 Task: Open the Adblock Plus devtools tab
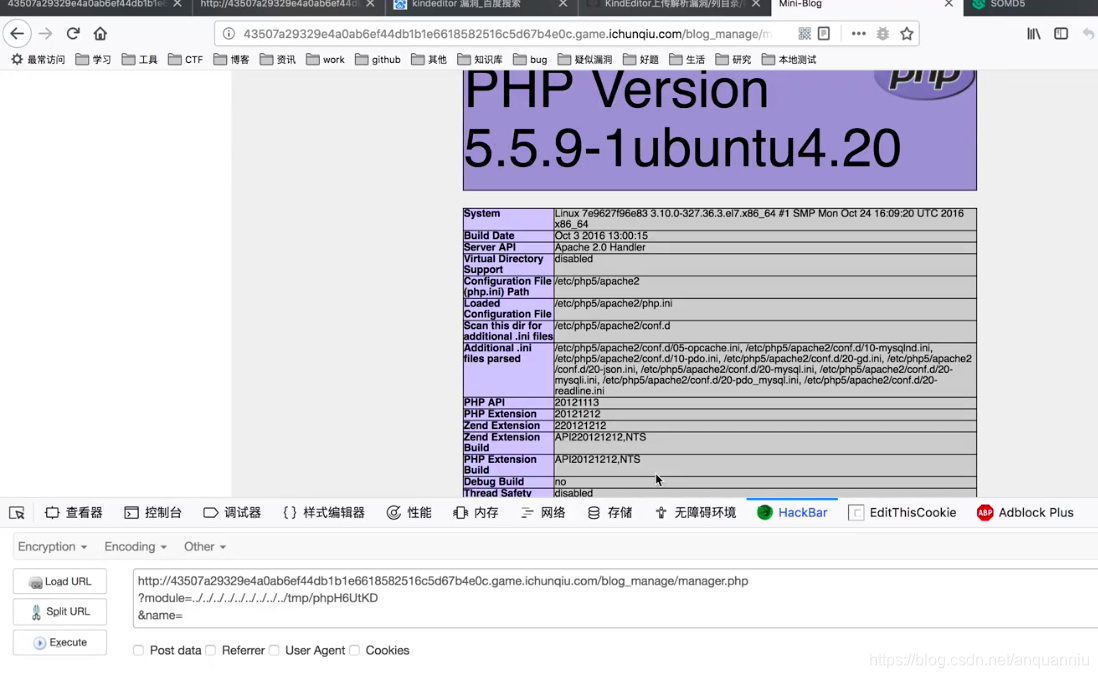(1025, 513)
